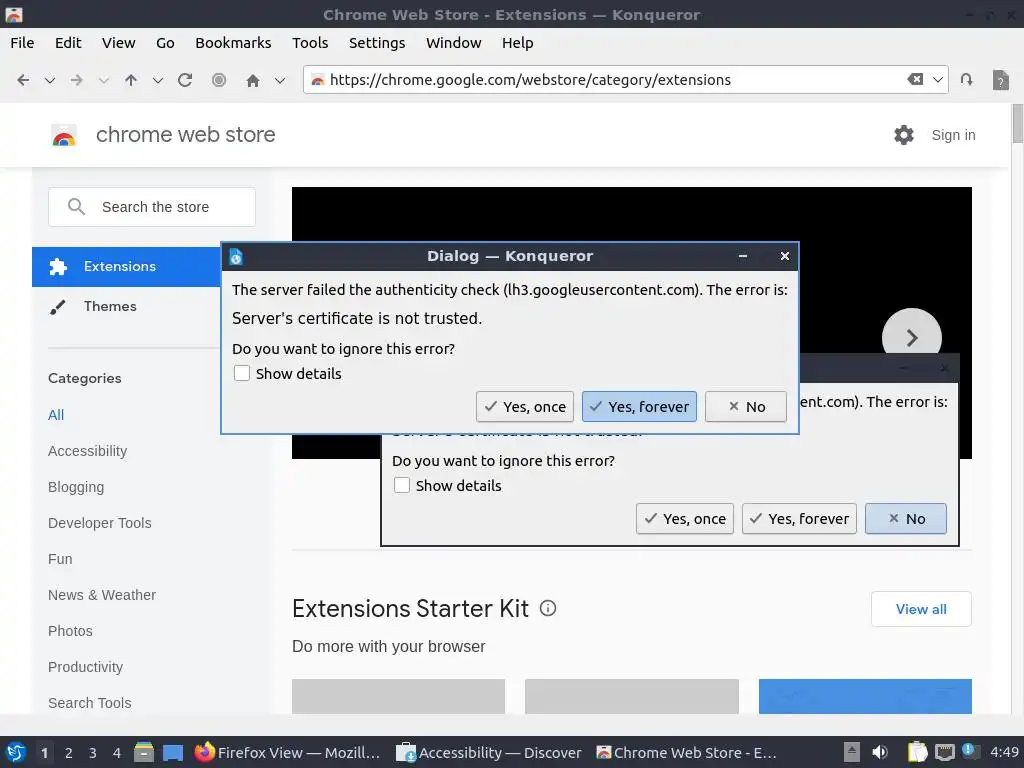This screenshot has width=1024, height=768.
Task: Click the forward navigation arrow
Action: [x=76, y=80]
